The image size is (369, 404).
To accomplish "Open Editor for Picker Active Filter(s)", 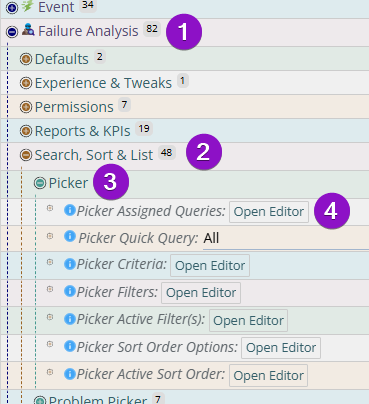I will pos(248,321).
